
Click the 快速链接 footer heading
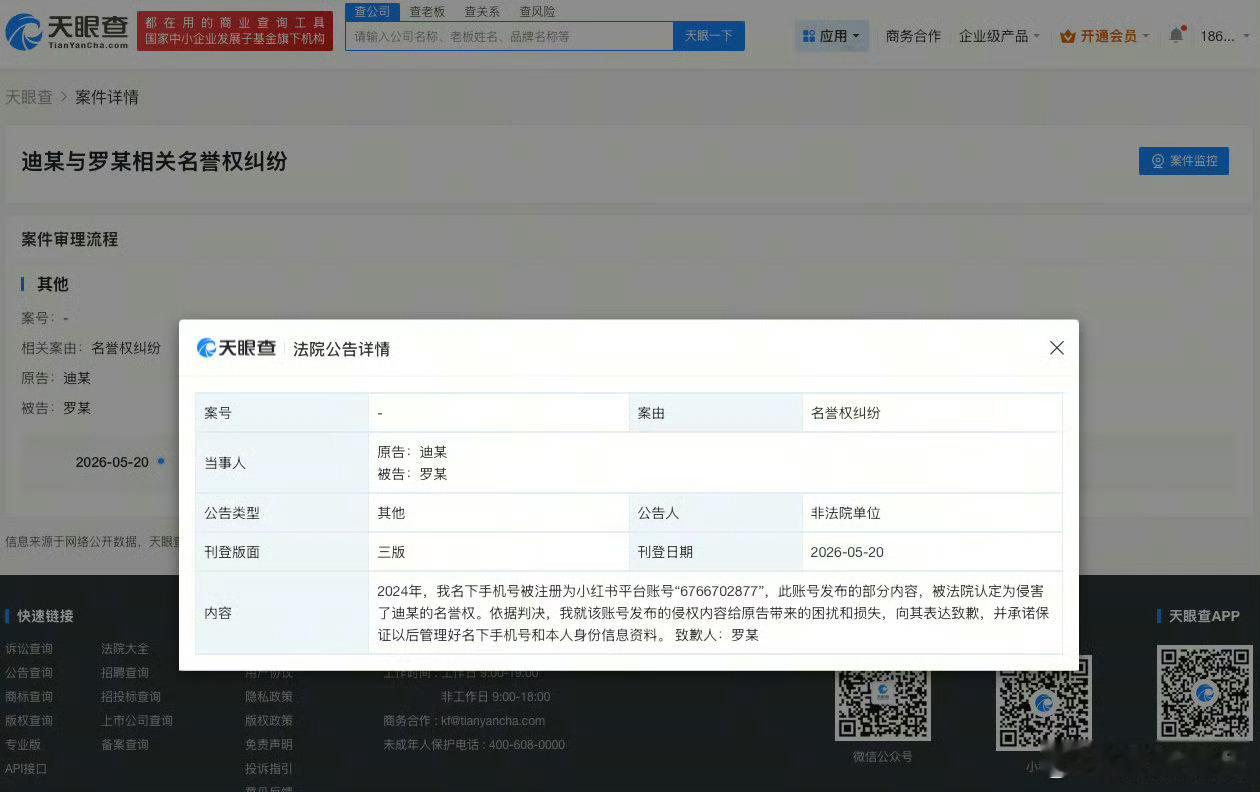click(x=45, y=616)
